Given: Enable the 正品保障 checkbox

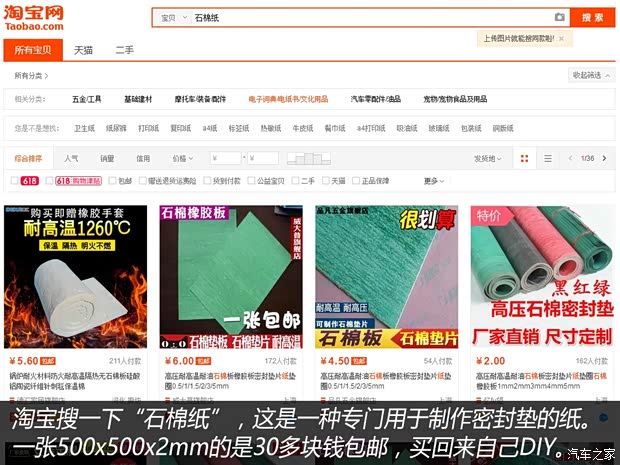Looking at the screenshot, I should (x=356, y=181).
